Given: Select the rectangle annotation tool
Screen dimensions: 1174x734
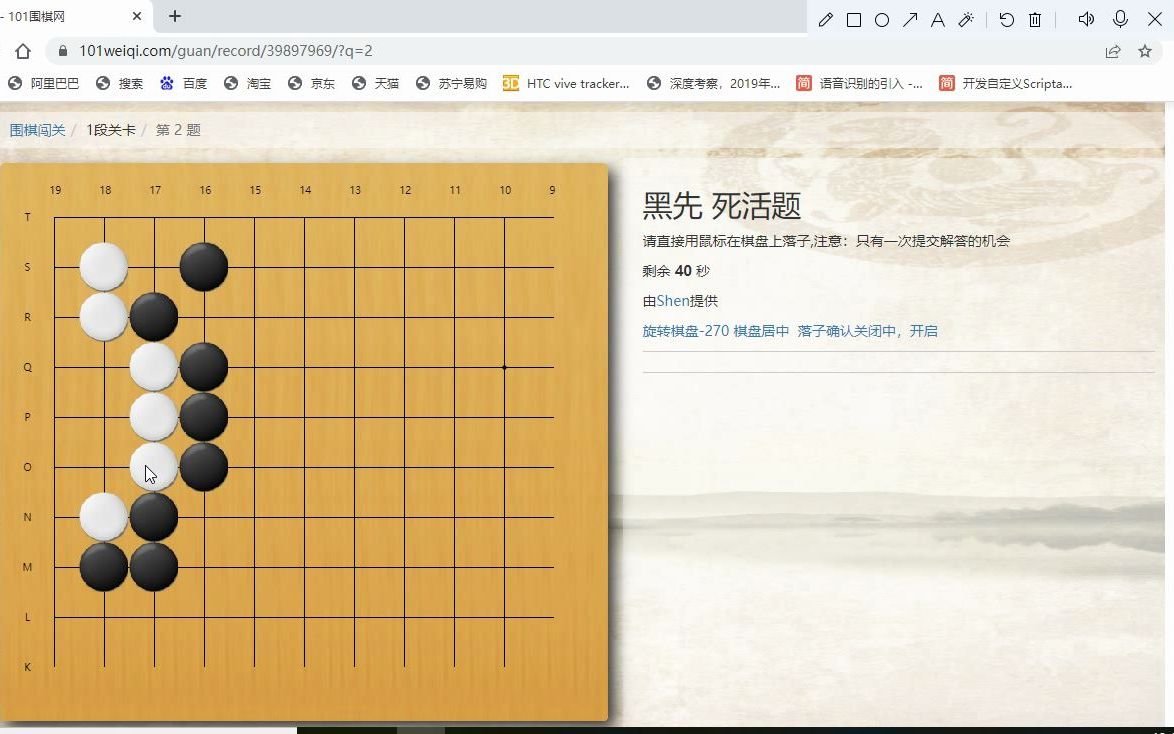Looking at the screenshot, I should click(x=854, y=20).
